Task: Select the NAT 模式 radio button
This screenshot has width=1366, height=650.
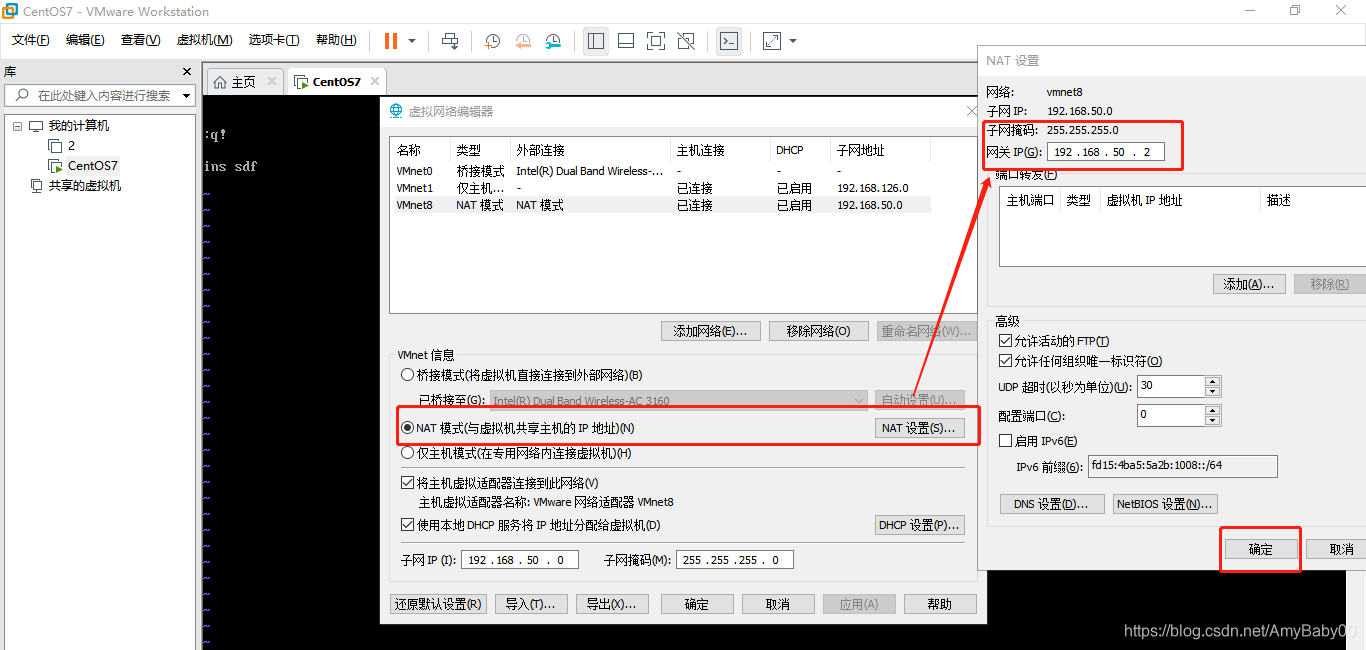Action: click(407, 428)
